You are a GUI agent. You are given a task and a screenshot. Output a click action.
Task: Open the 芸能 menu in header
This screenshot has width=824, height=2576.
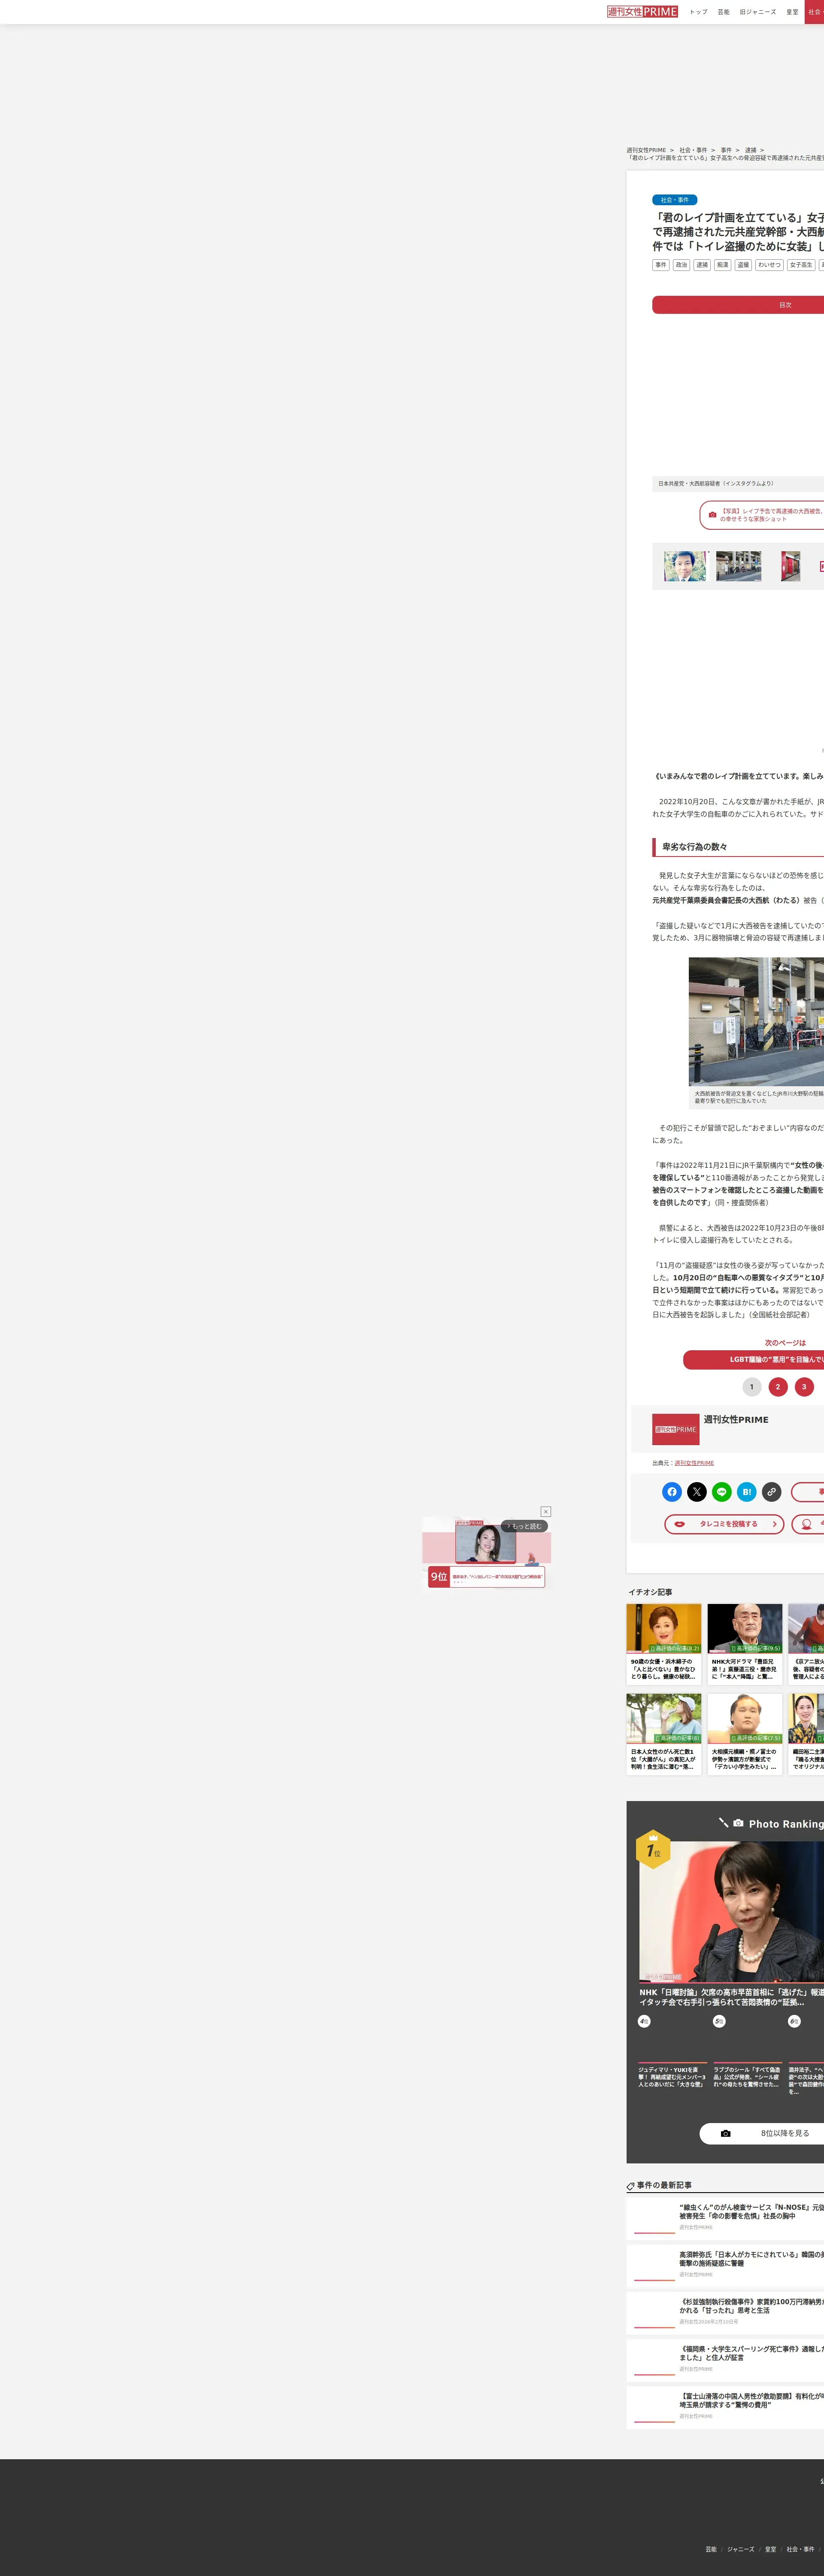(723, 12)
